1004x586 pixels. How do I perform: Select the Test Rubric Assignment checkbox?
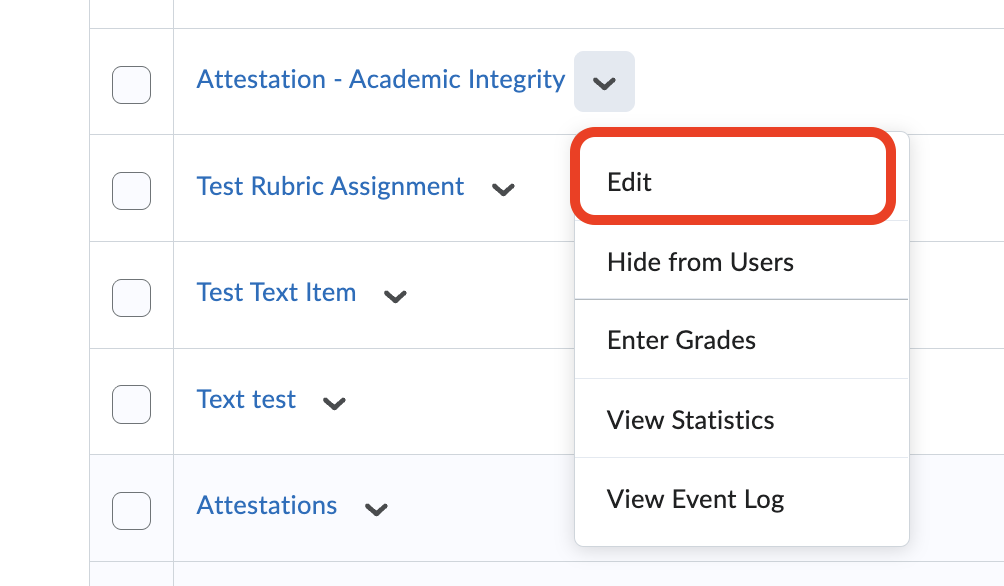[131, 190]
